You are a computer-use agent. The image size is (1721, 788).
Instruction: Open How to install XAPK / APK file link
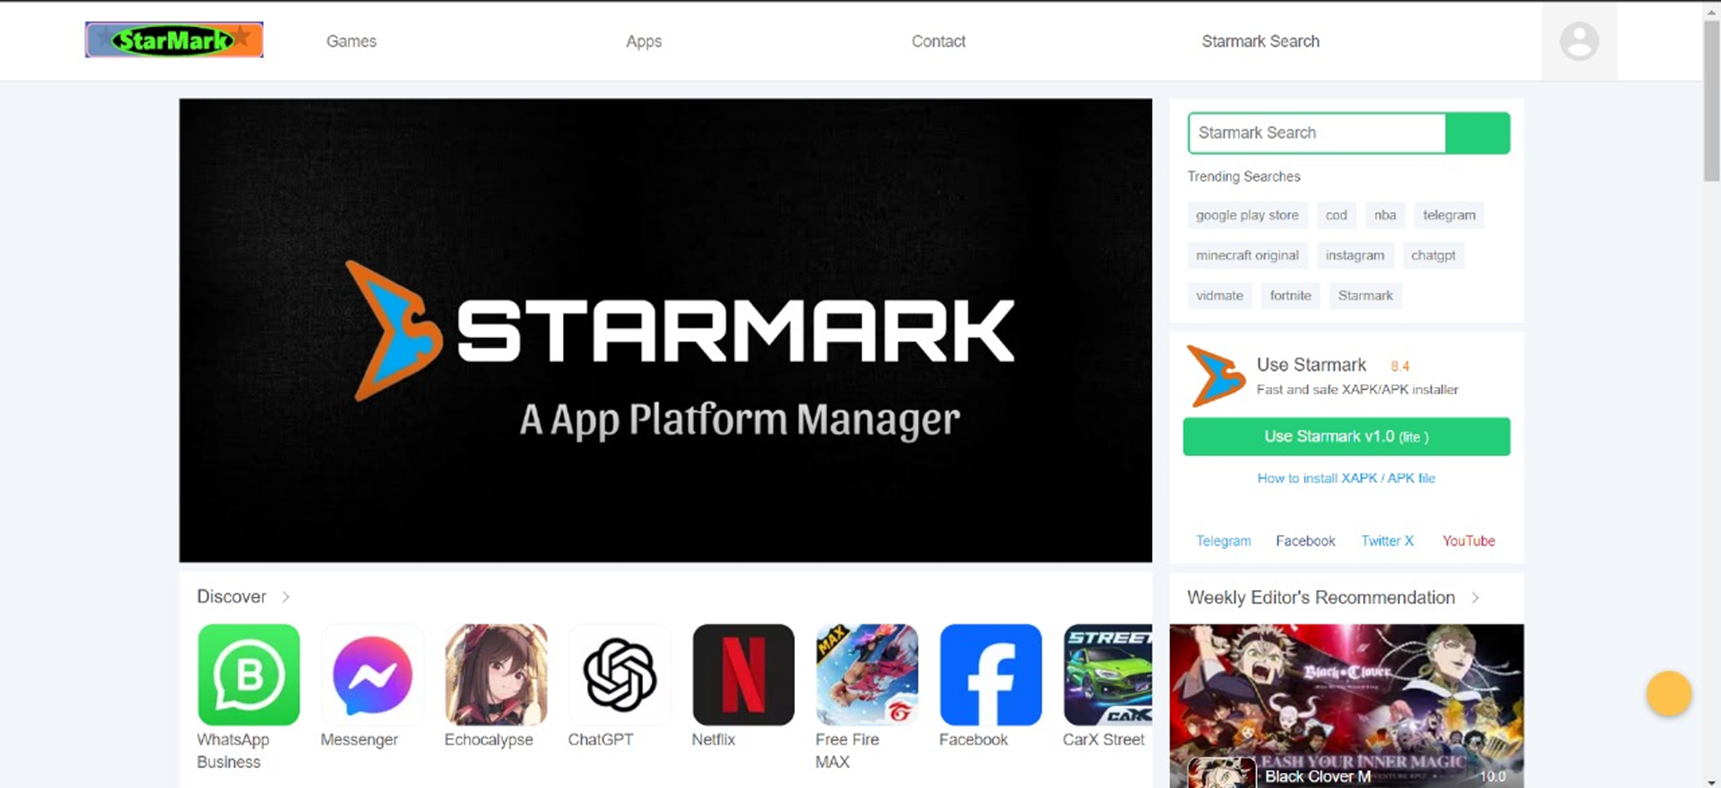pos(1346,478)
